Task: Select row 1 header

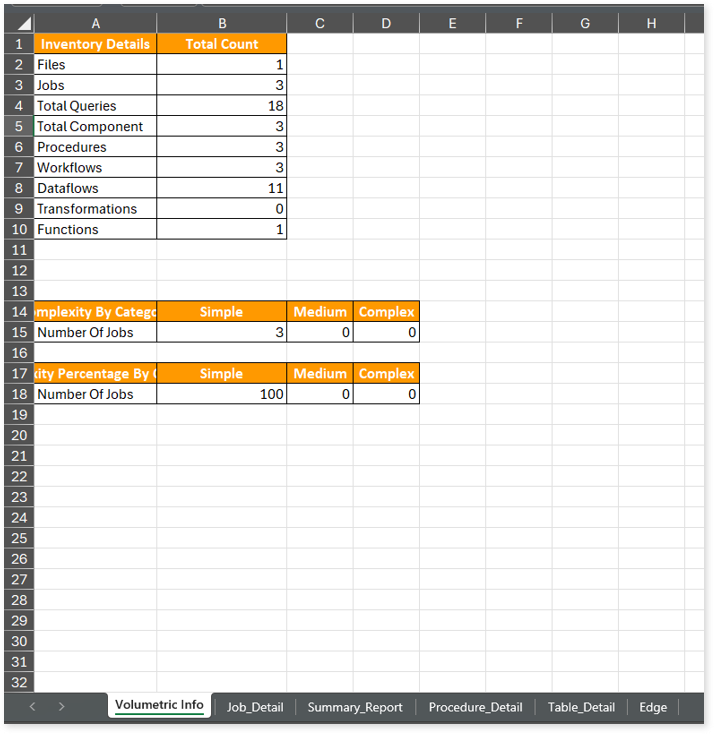Action: click(18, 44)
